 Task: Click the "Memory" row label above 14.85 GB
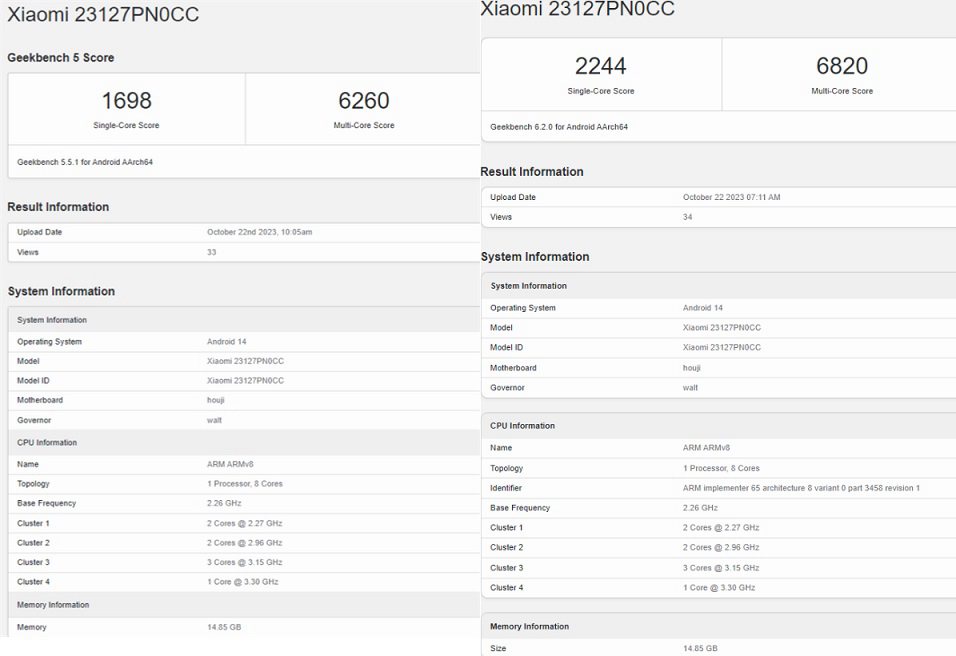(x=32, y=627)
